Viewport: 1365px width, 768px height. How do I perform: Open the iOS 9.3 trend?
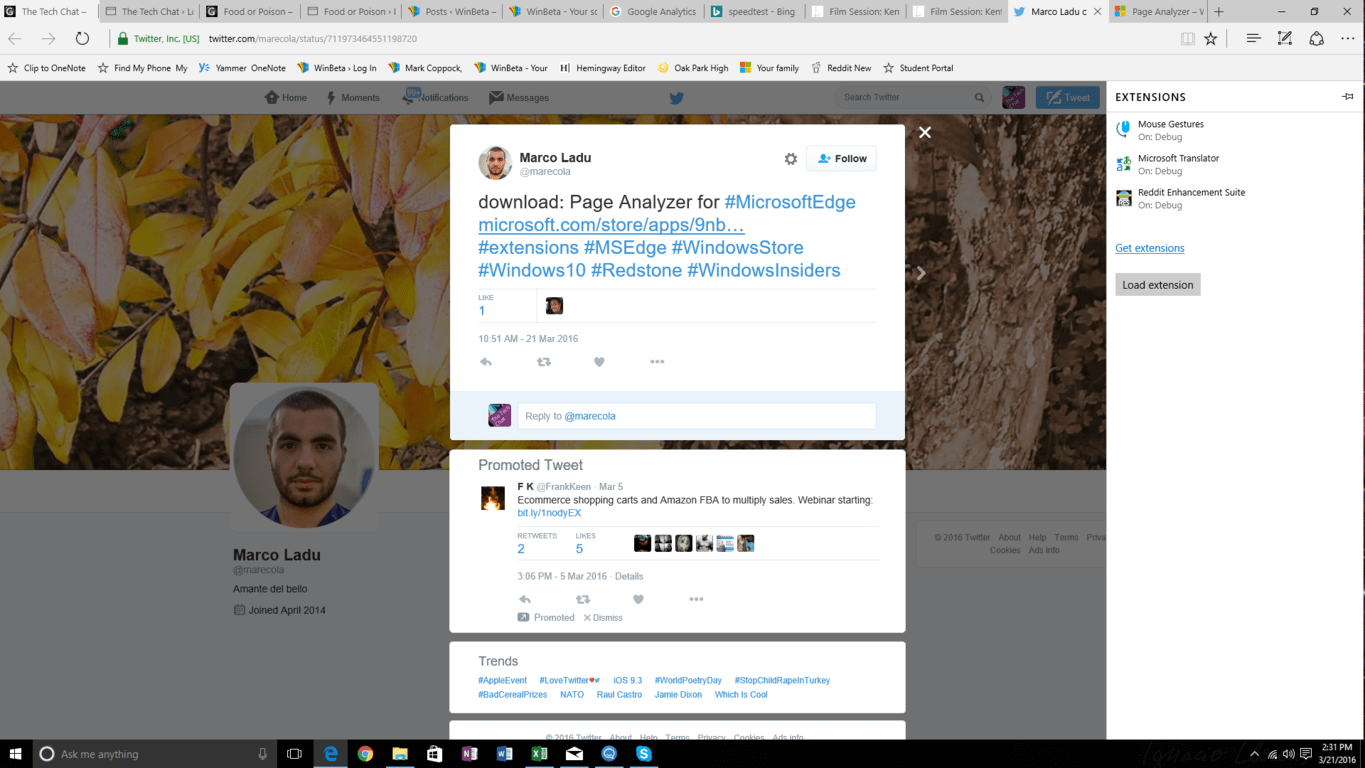point(628,680)
